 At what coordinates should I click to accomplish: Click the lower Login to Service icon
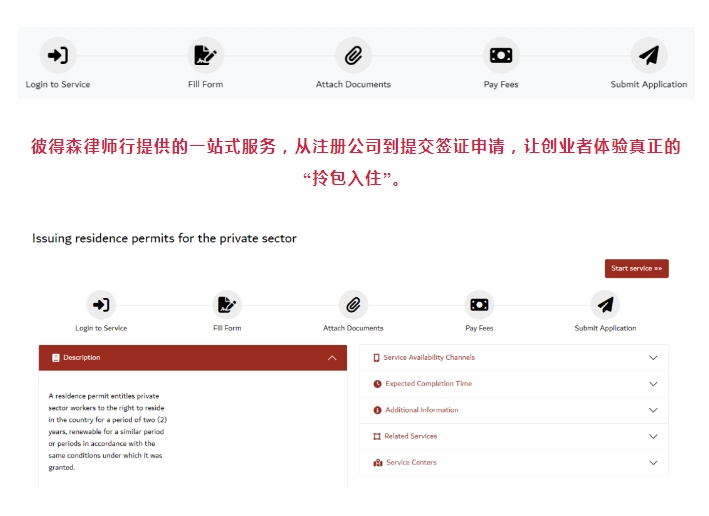(x=101, y=305)
